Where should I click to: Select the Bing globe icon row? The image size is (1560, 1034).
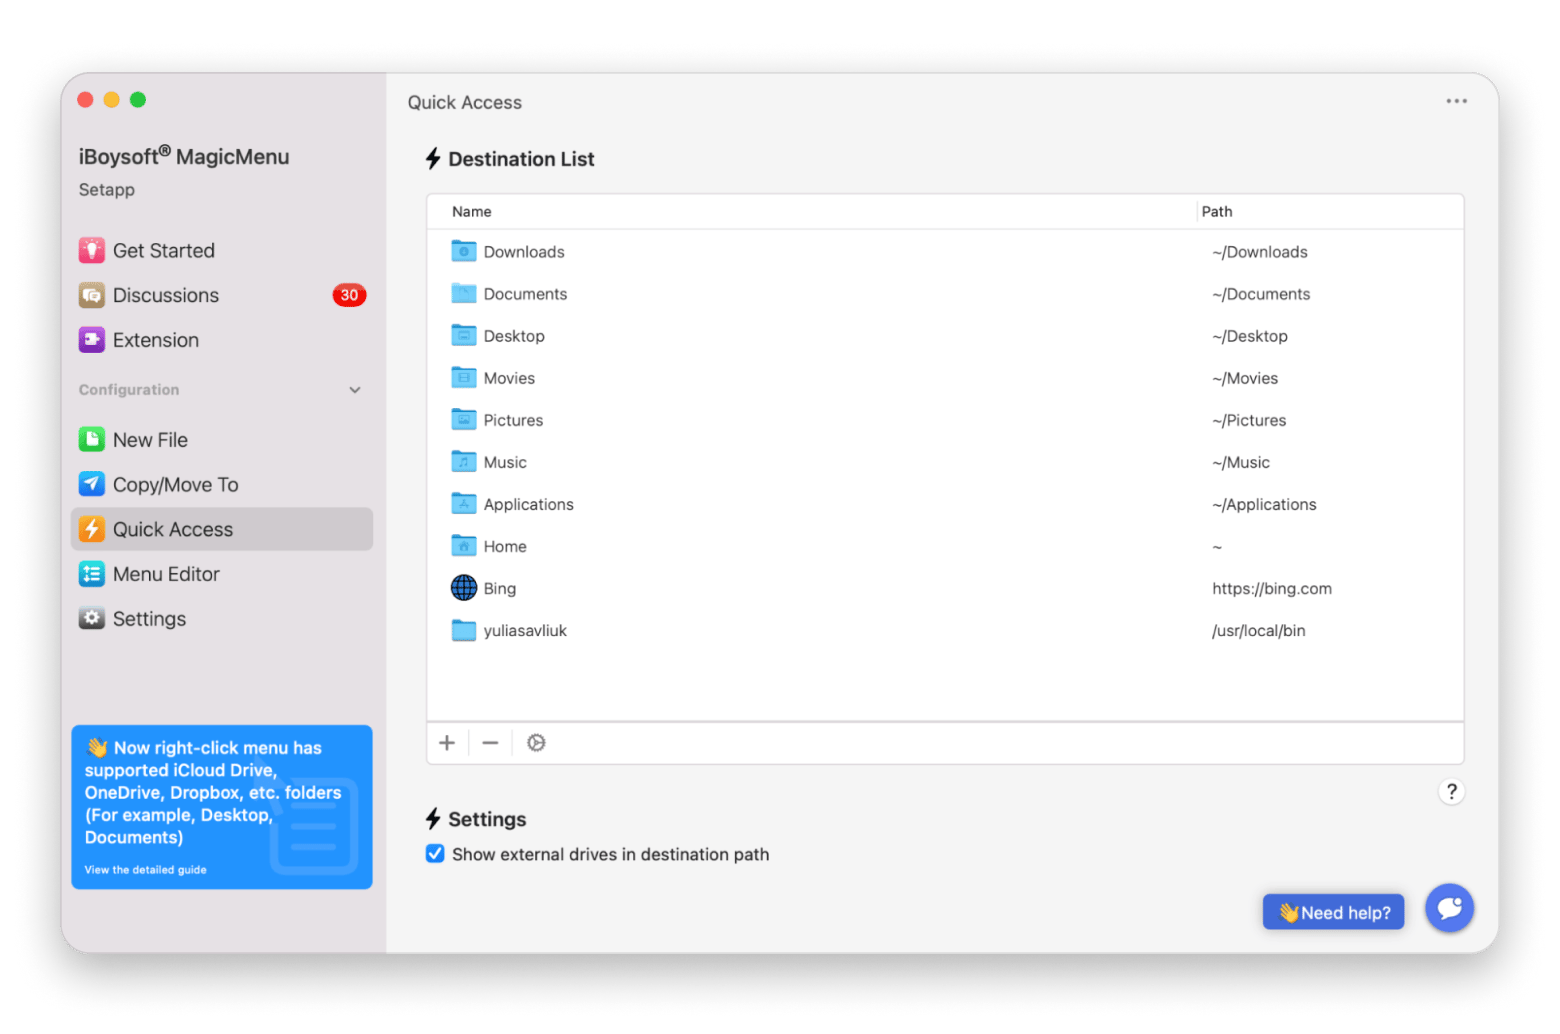tap(464, 588)
